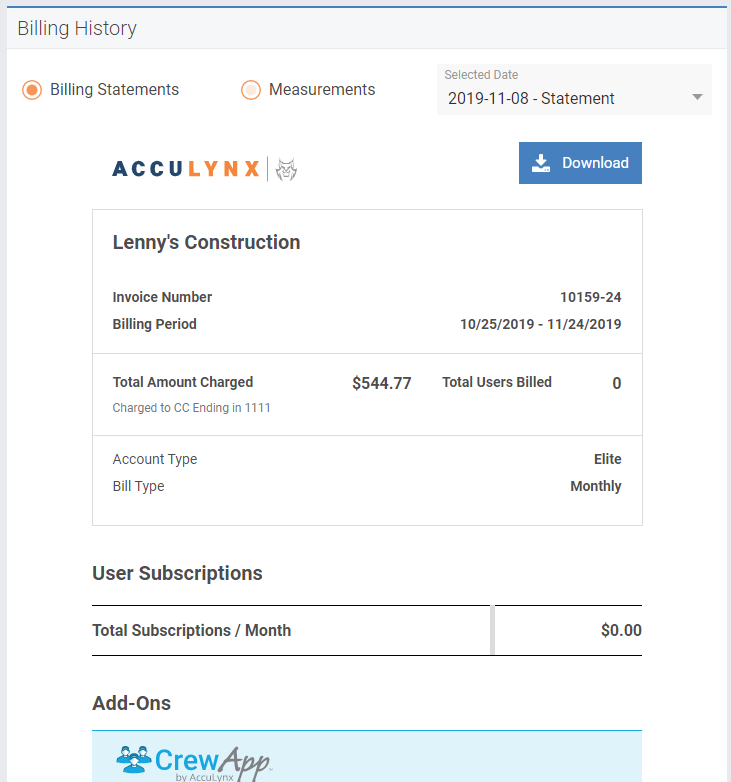Click the Billing History panel header
The width and height of the screenshot is (731, 782).
367,28
